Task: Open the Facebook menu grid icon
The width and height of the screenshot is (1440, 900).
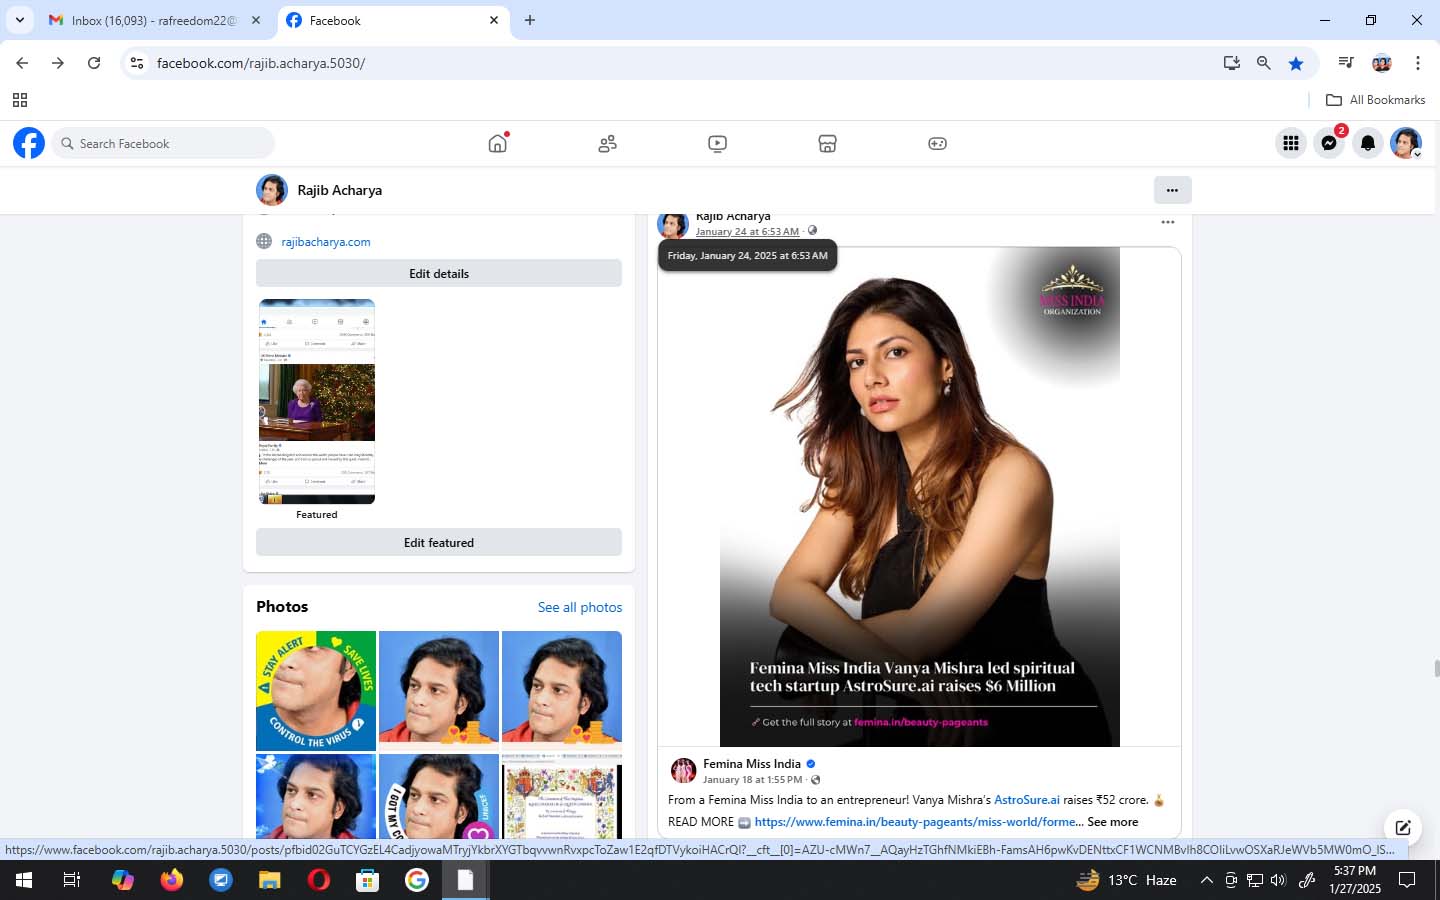Action: pyautogui.click(x=1291, y=143)
